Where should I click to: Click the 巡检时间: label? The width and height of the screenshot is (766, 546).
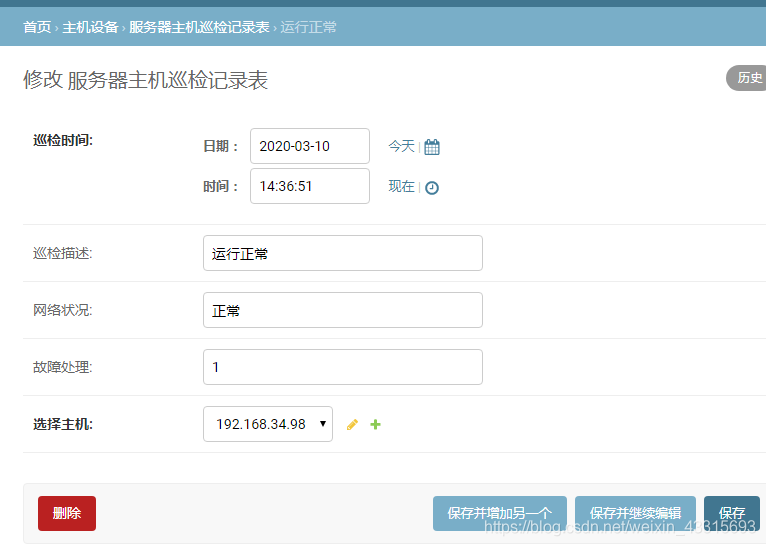[x=63, y=141]
